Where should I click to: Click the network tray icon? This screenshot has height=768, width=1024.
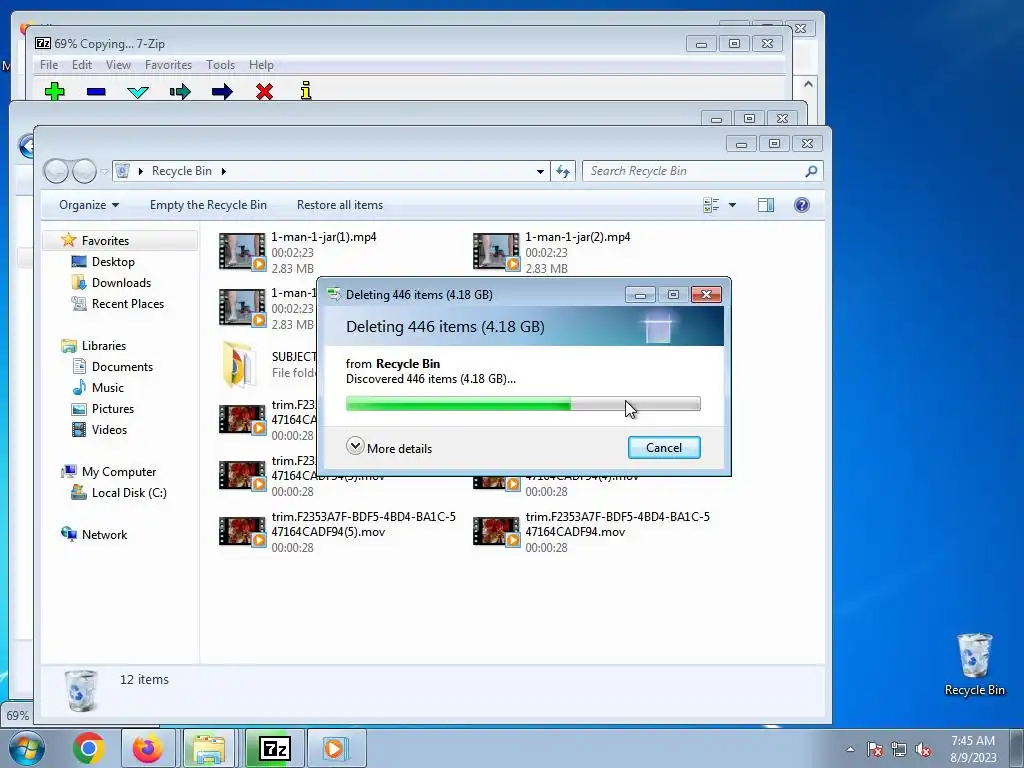coord(899,750)
